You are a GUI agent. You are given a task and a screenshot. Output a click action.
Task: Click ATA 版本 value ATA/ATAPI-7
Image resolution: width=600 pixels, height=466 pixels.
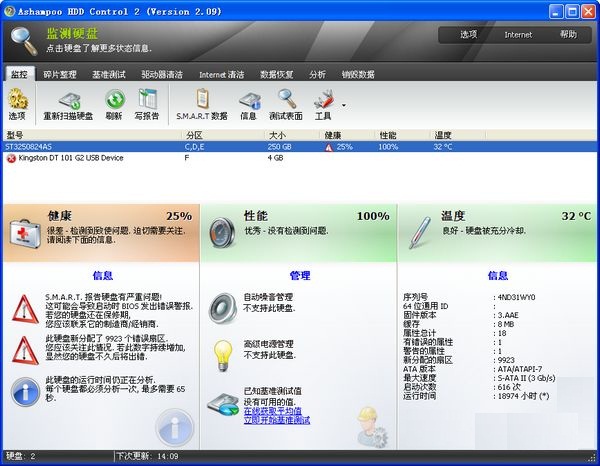(x=520, y=369)
